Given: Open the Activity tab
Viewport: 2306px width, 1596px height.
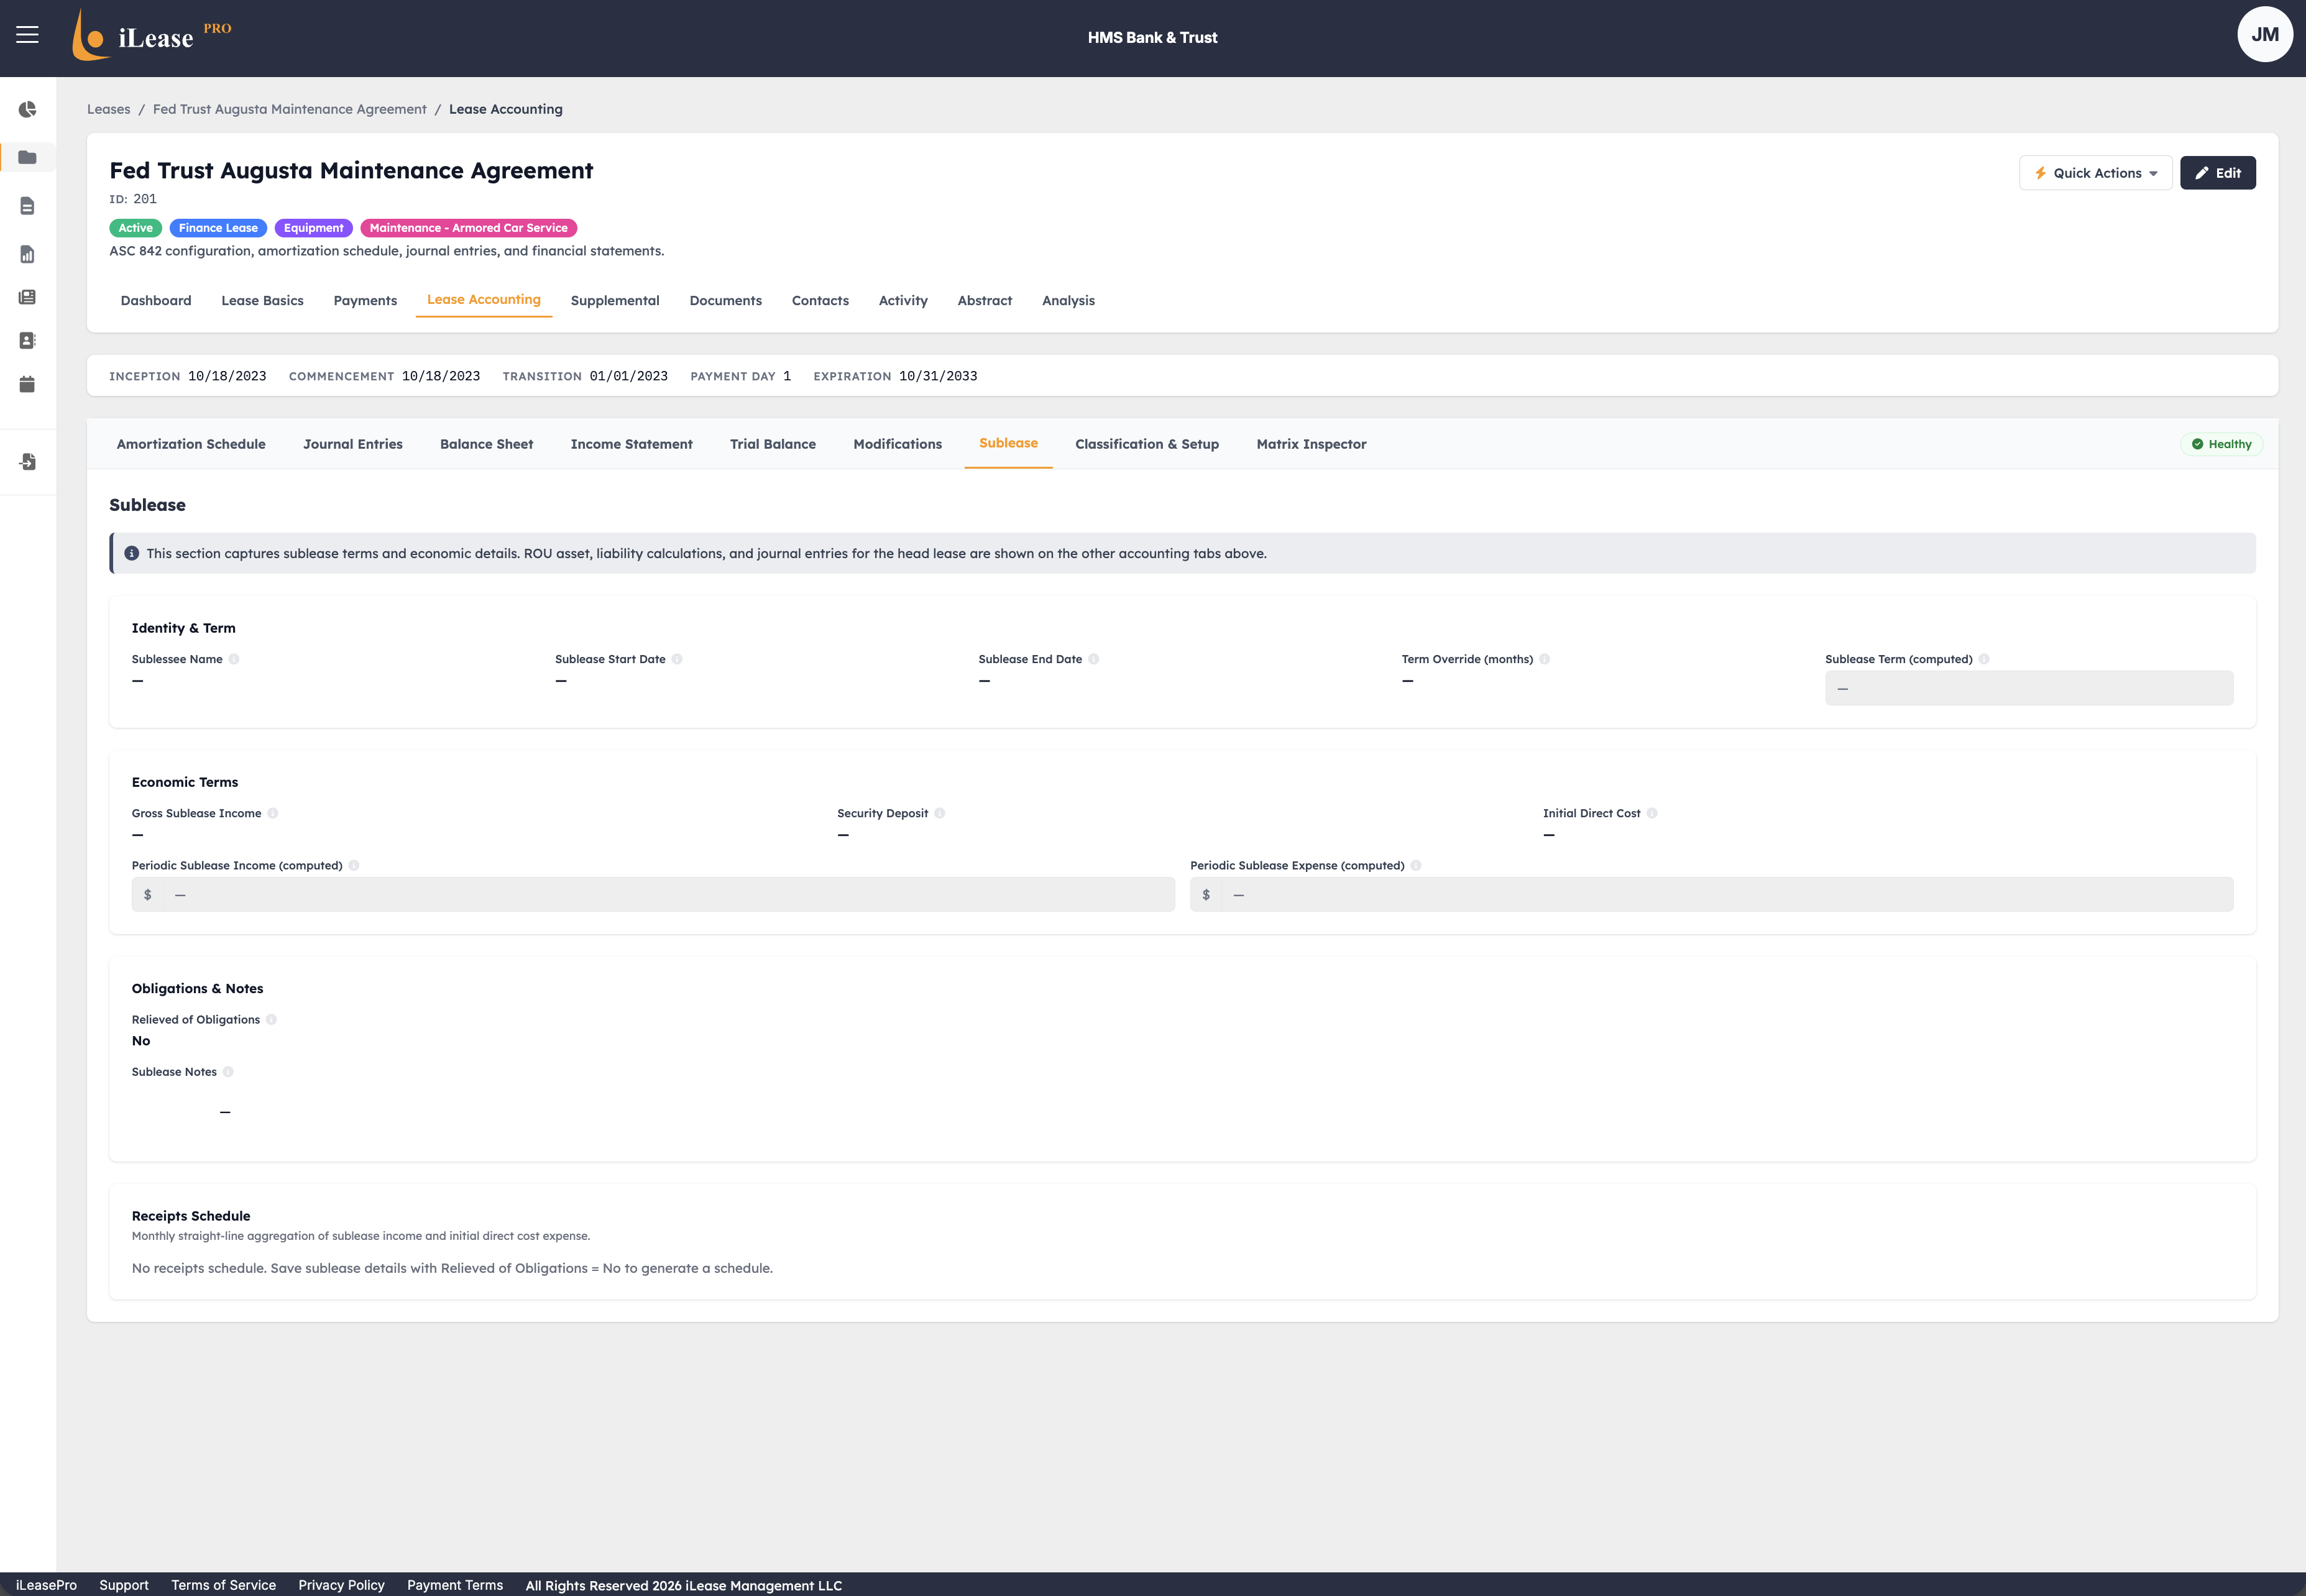Looking at the screenshot, I should pyautogui.click(x=903, y=300).
